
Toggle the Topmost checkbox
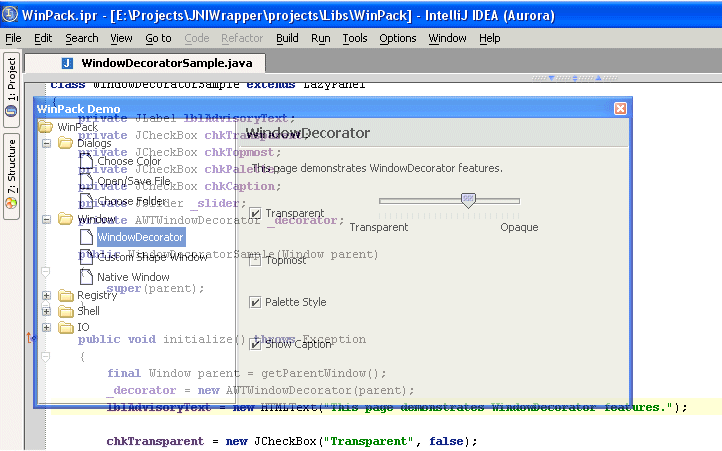(x=255, y=260)
